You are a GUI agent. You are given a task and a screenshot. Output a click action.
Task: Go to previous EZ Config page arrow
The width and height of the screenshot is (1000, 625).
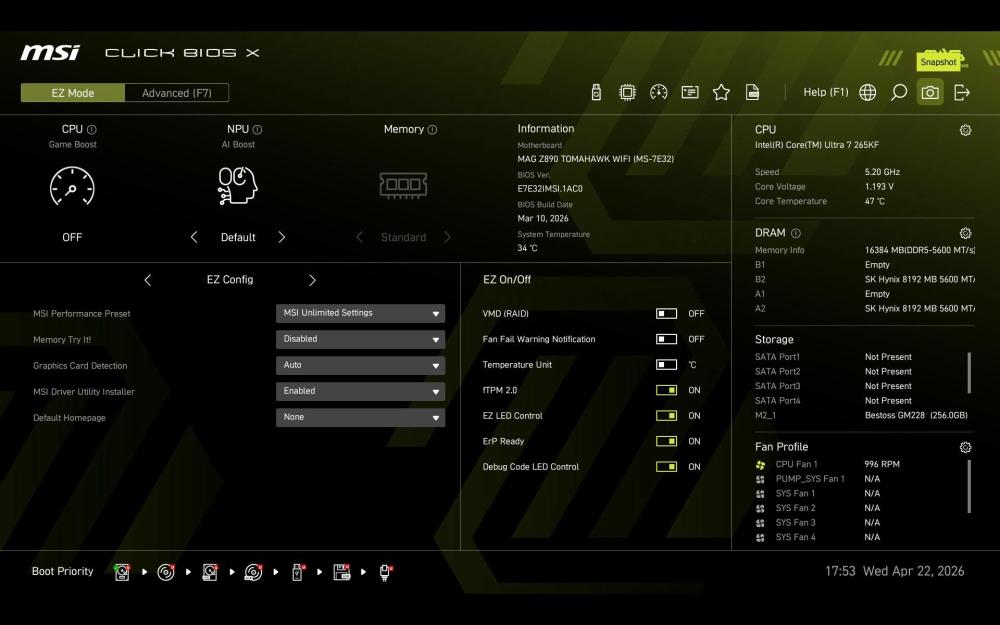(x=148, y=280)
